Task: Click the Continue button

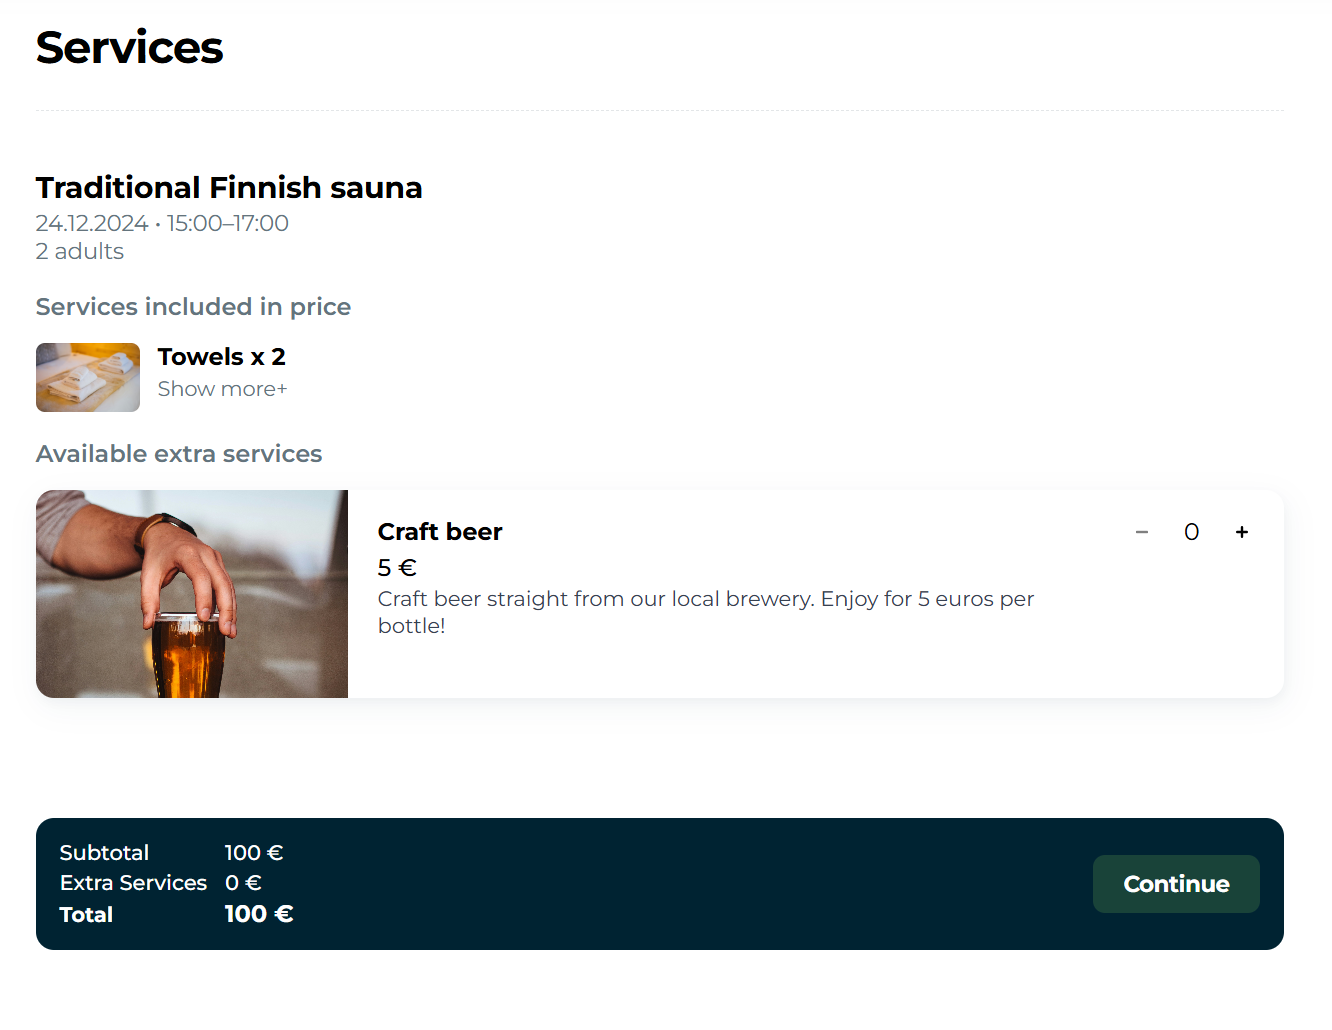Action: [x=1175, y=884]
